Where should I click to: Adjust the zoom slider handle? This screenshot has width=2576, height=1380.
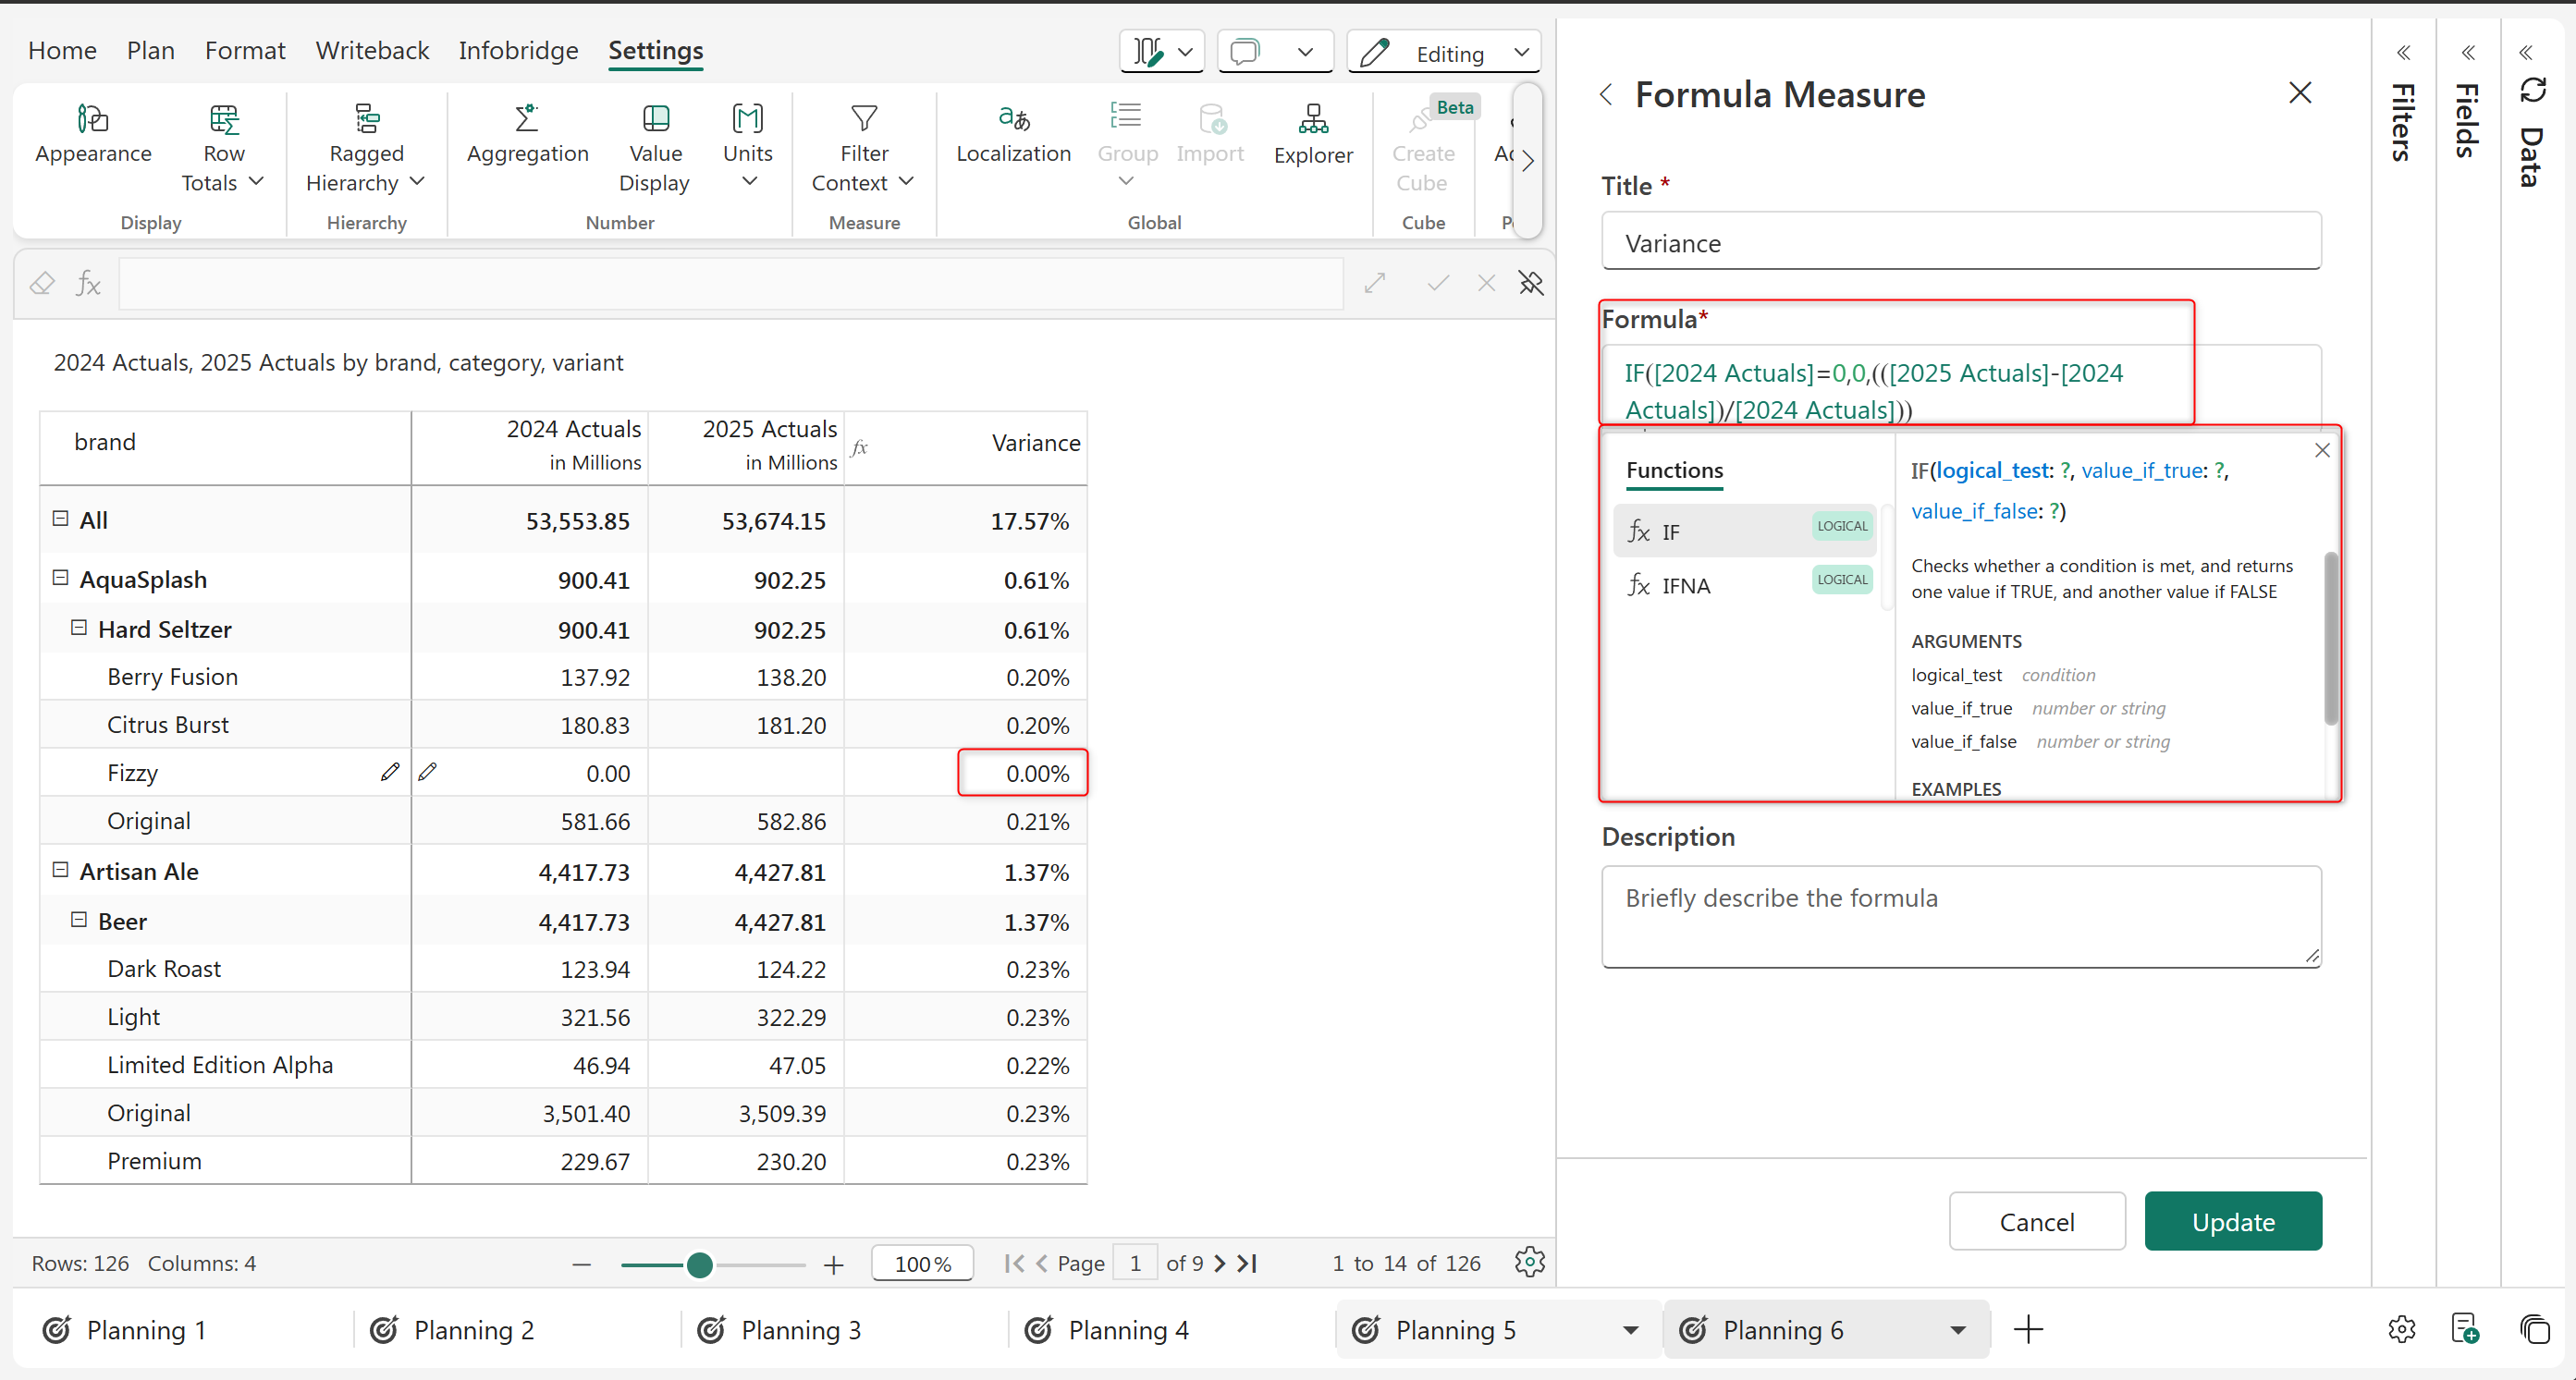(700, 1265)
